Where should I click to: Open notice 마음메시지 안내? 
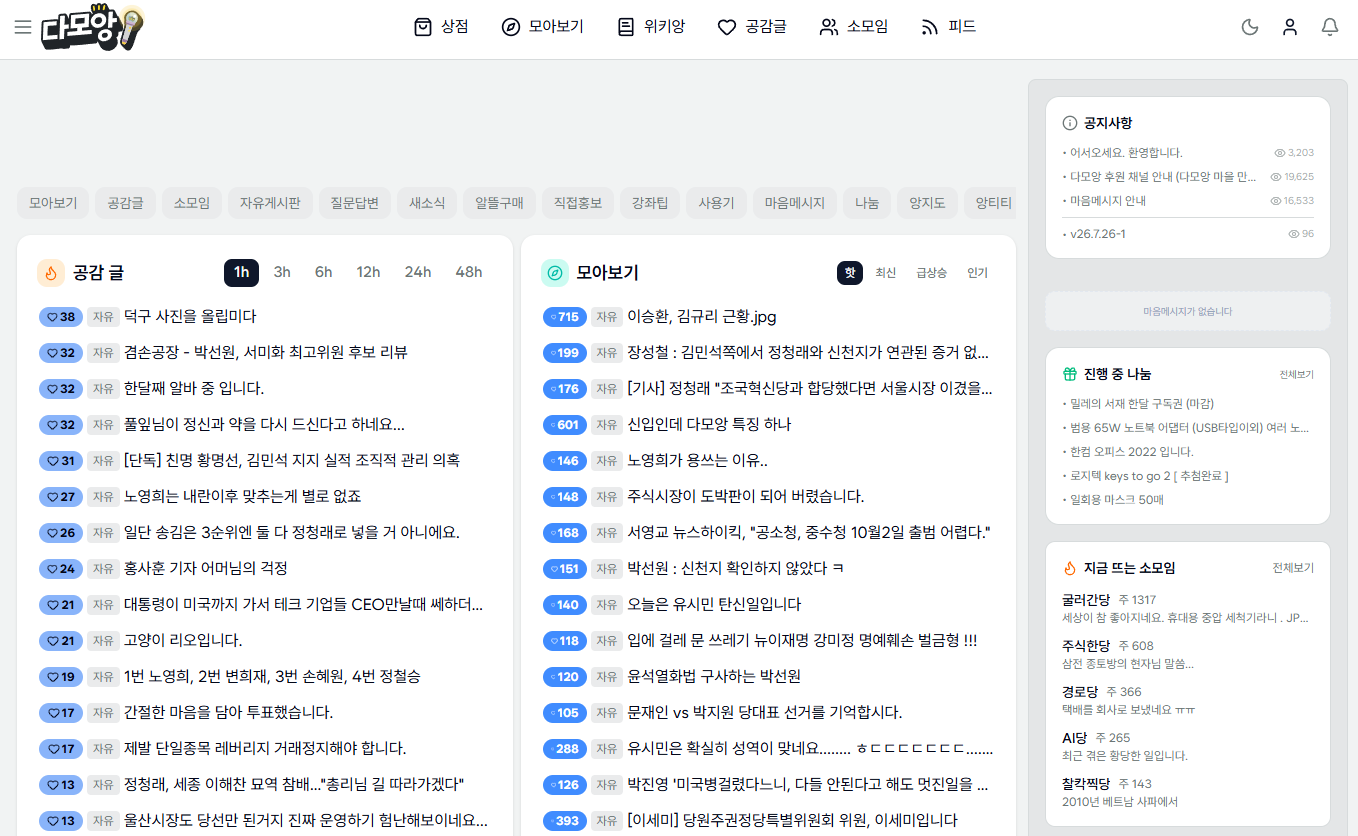(1108, 201)
